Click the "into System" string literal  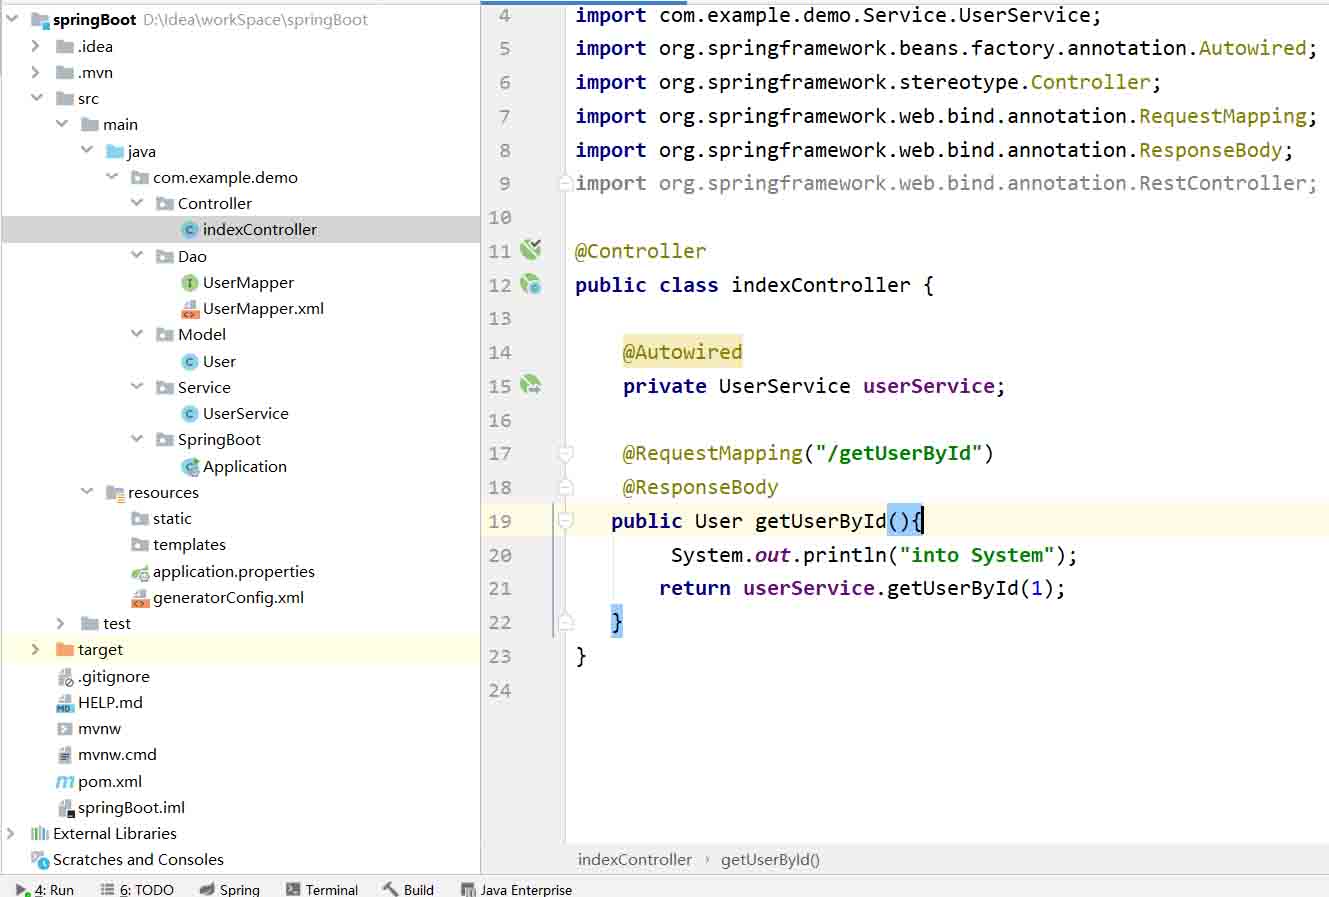977,555
